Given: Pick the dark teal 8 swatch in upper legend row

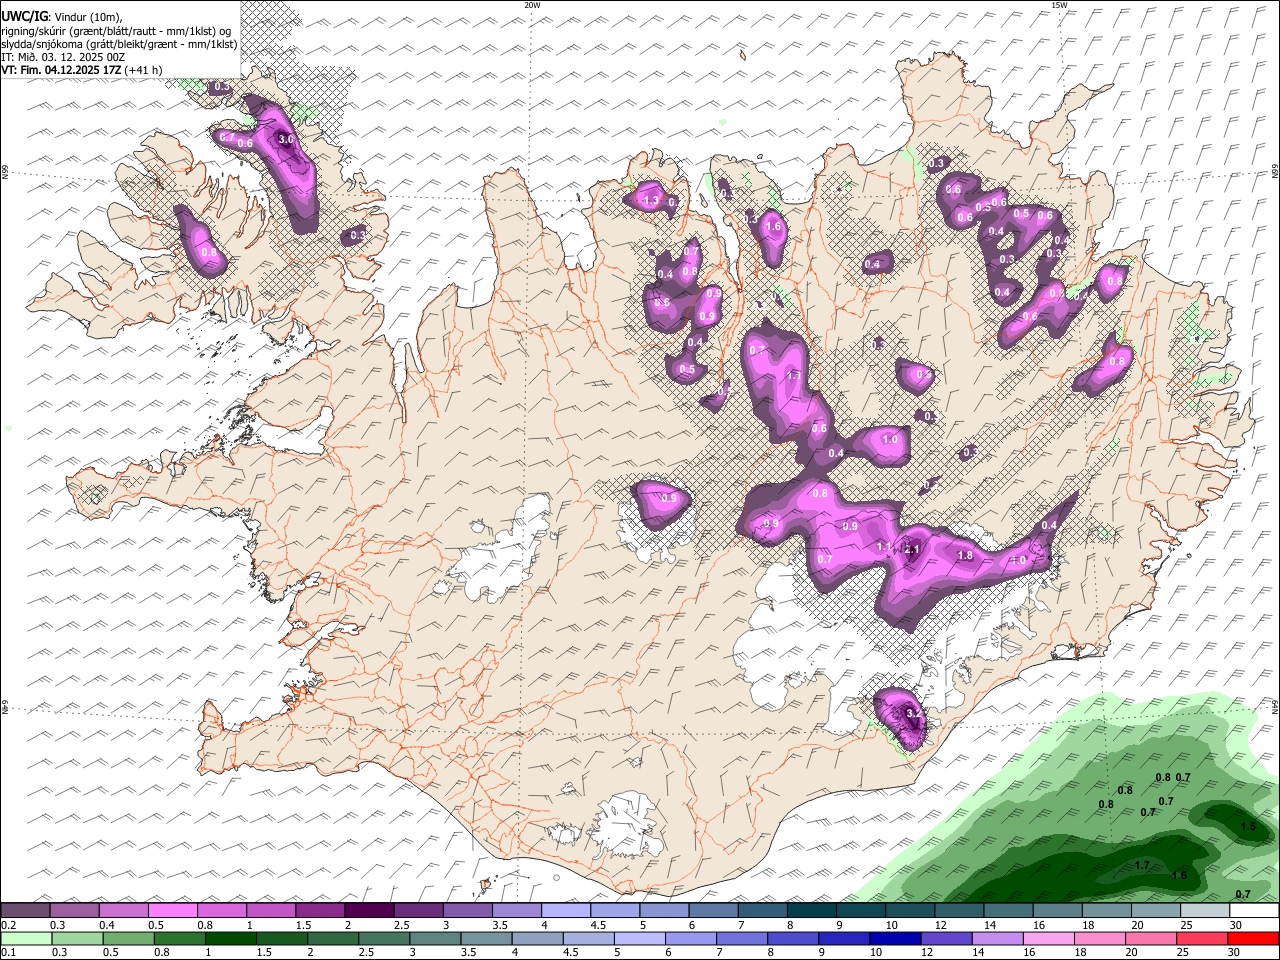Looking at the screenshot, I should (811, 910).
